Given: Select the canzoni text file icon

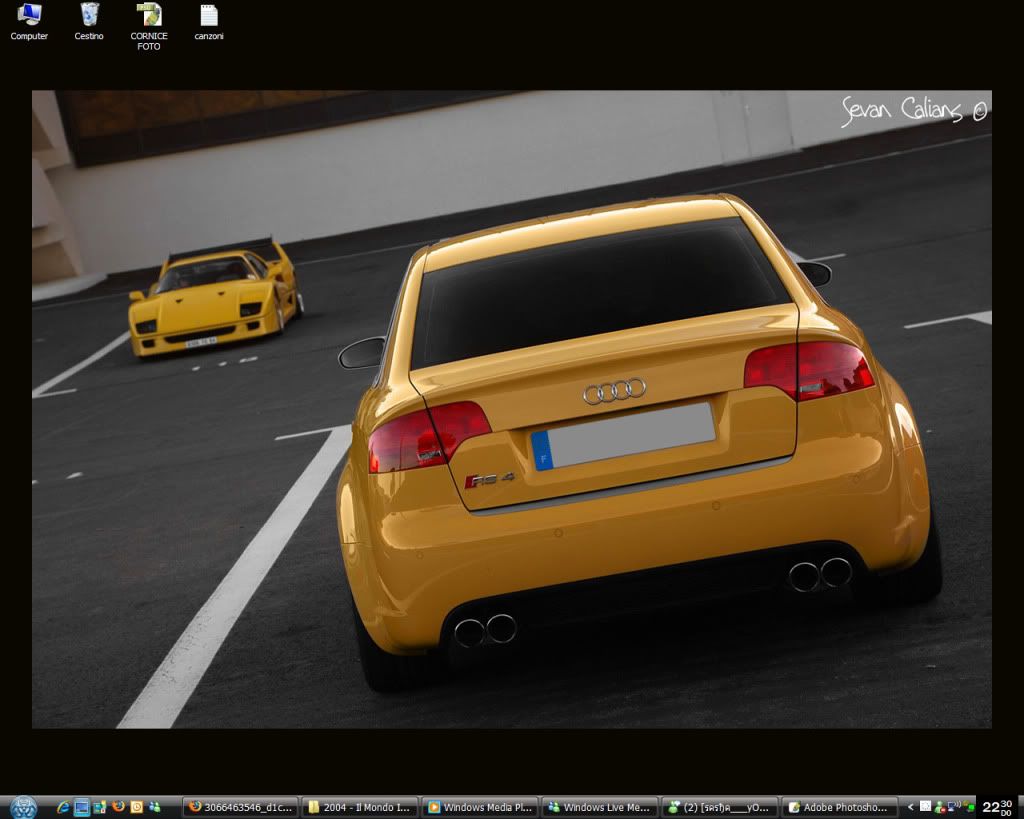Looking at the screenshot, I should (x=209, y=22).
